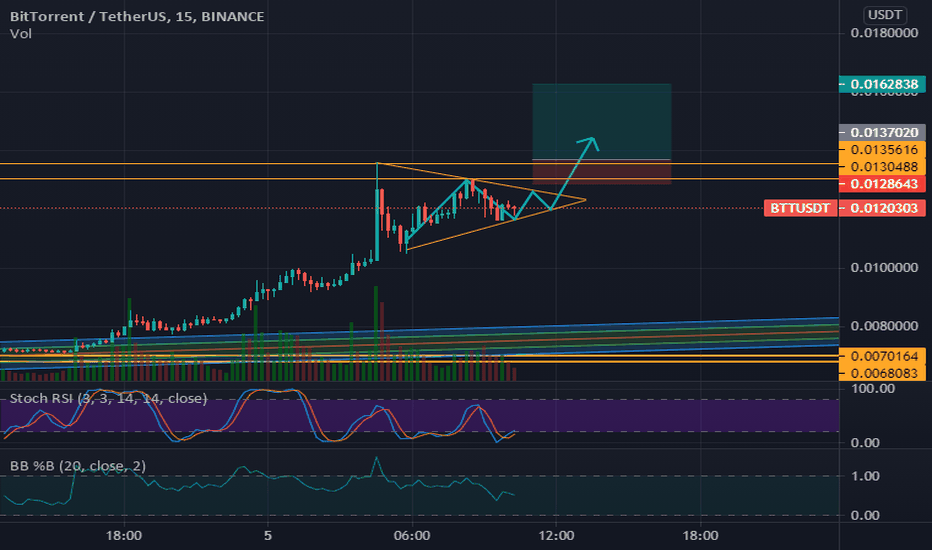Click the Vol indicator label

pos(21,34)
